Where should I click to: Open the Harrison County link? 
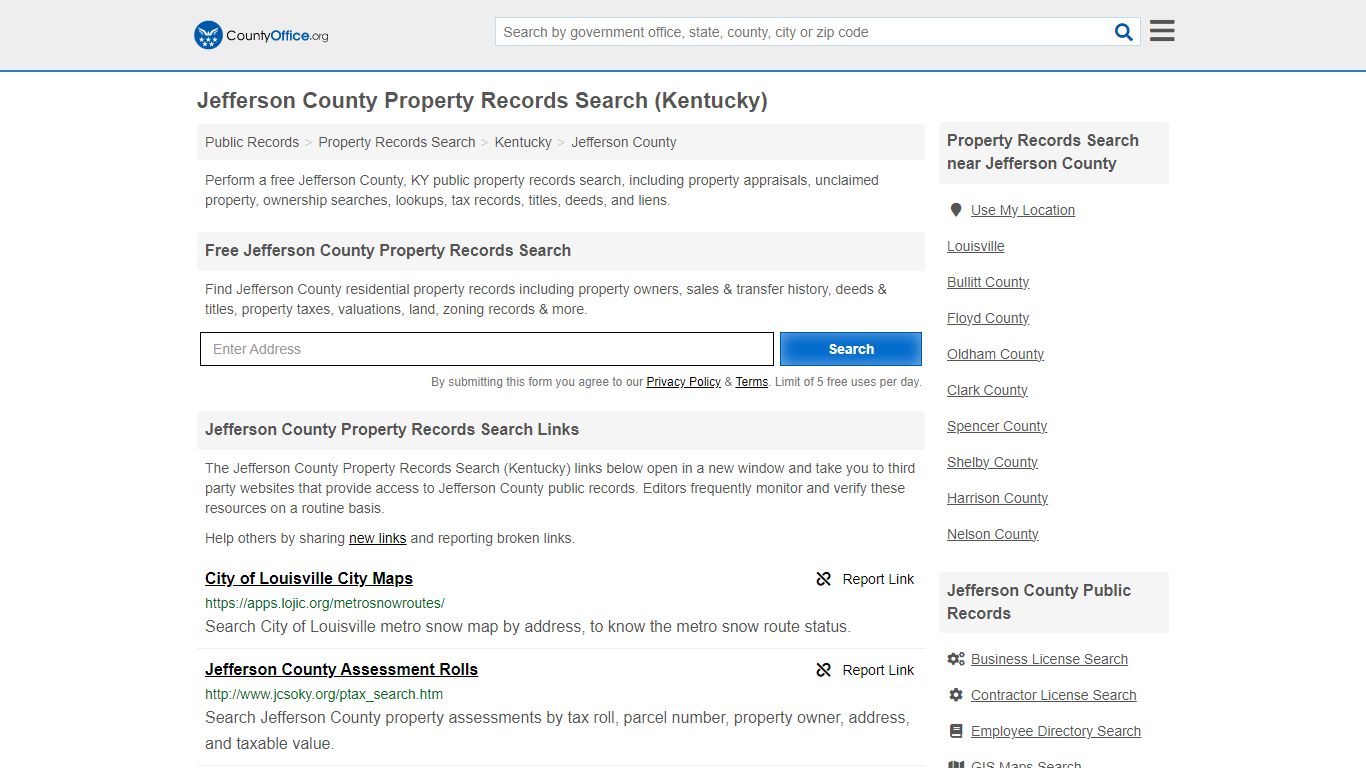[x=997, y=498]
